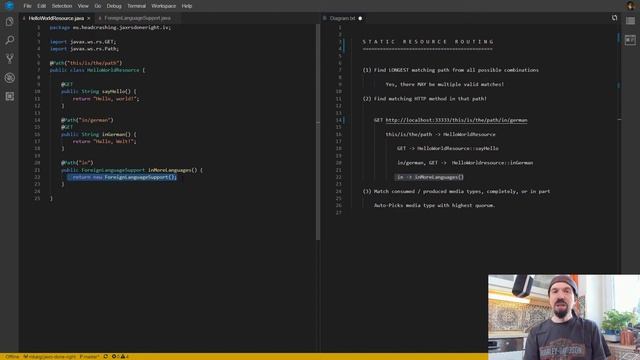Open the Terminal menu

coord(136,6)
